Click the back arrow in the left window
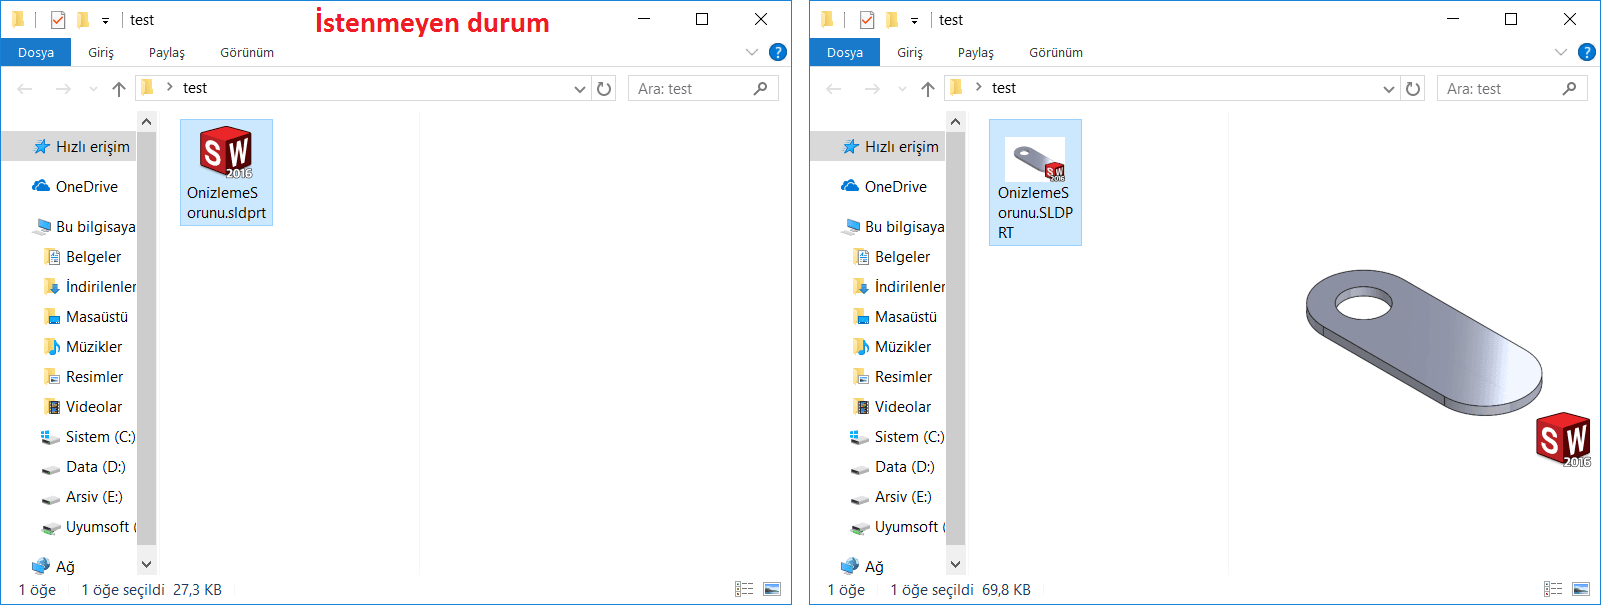1608x613 pixels. (x=25, y=89)
